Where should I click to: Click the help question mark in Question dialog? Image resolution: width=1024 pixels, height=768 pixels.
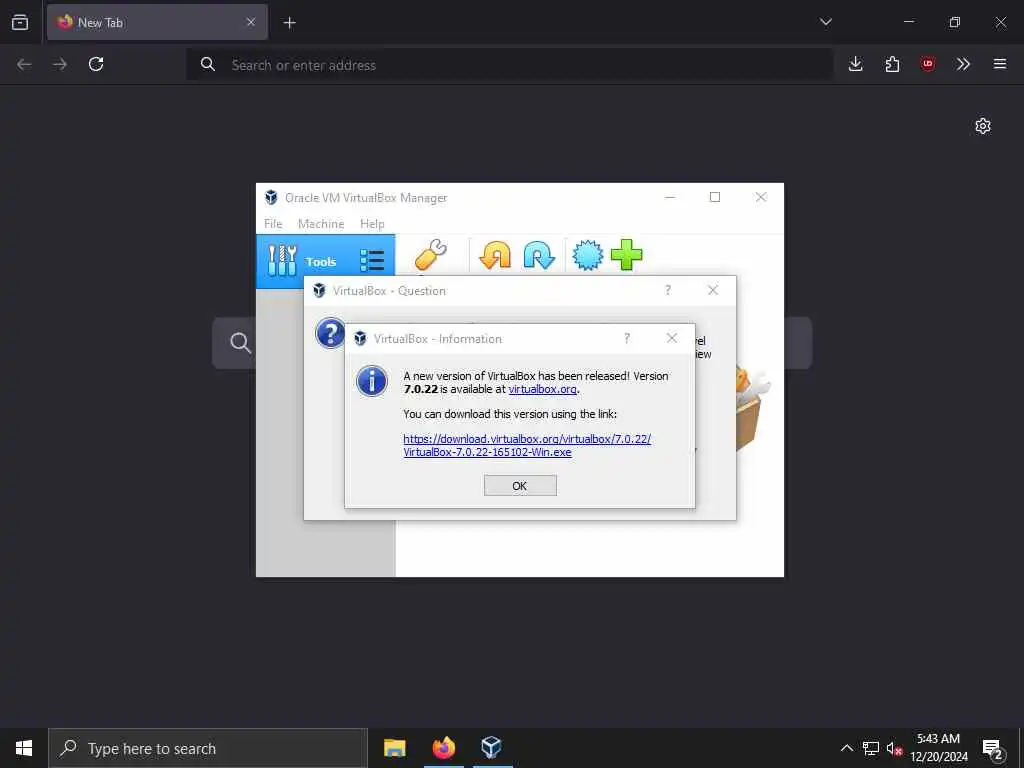pyautogui.click(x=667, y=290)
